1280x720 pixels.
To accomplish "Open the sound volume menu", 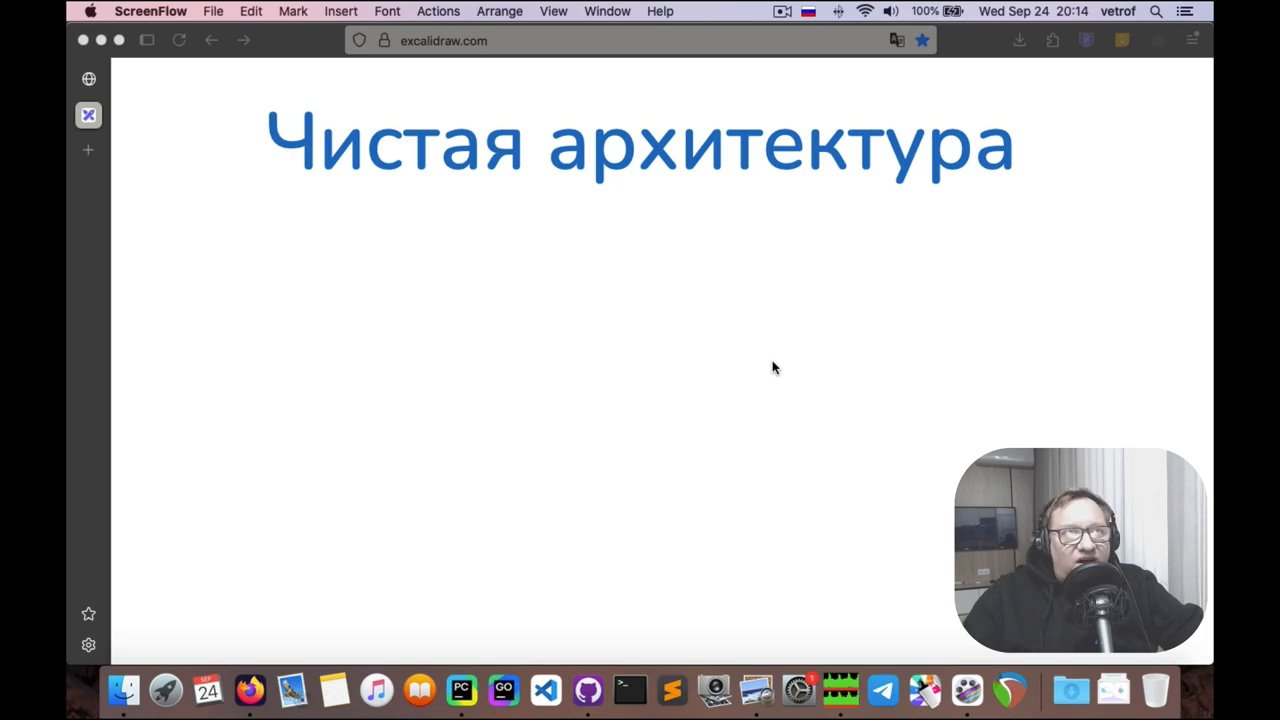I will click(x=891, y=11).
